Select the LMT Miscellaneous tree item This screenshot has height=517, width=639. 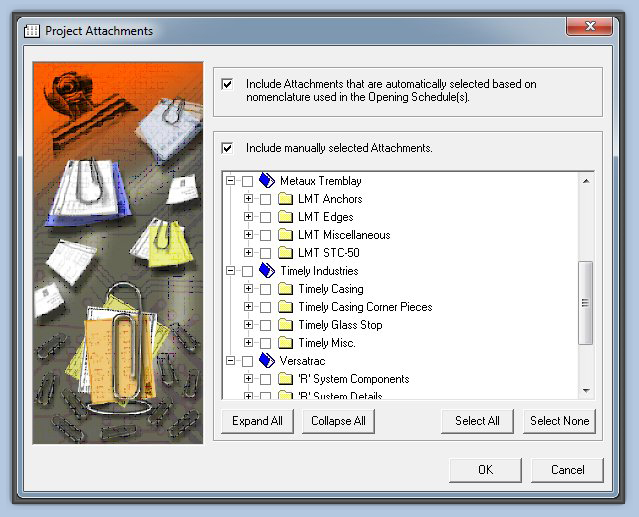pos(344,235)
